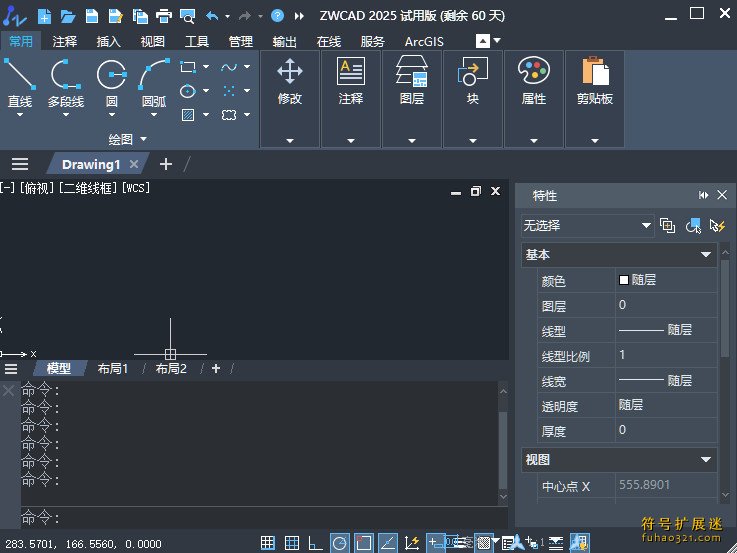Click the Save As icon with pencil
737x553 pixels.
(115, 16)
